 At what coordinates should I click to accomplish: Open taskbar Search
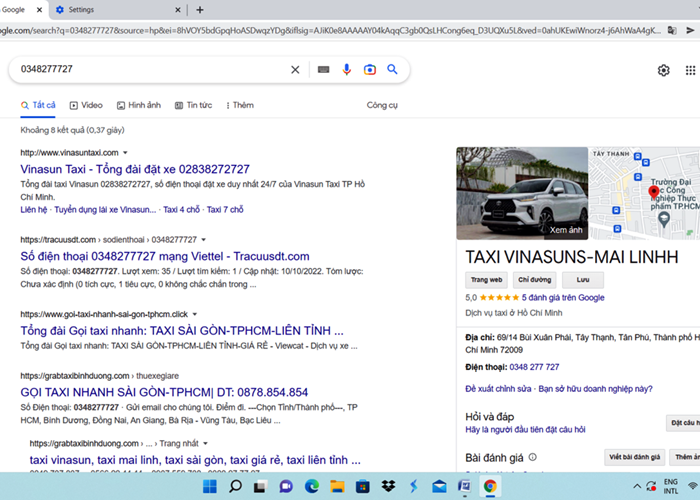(x=235, y=486)
